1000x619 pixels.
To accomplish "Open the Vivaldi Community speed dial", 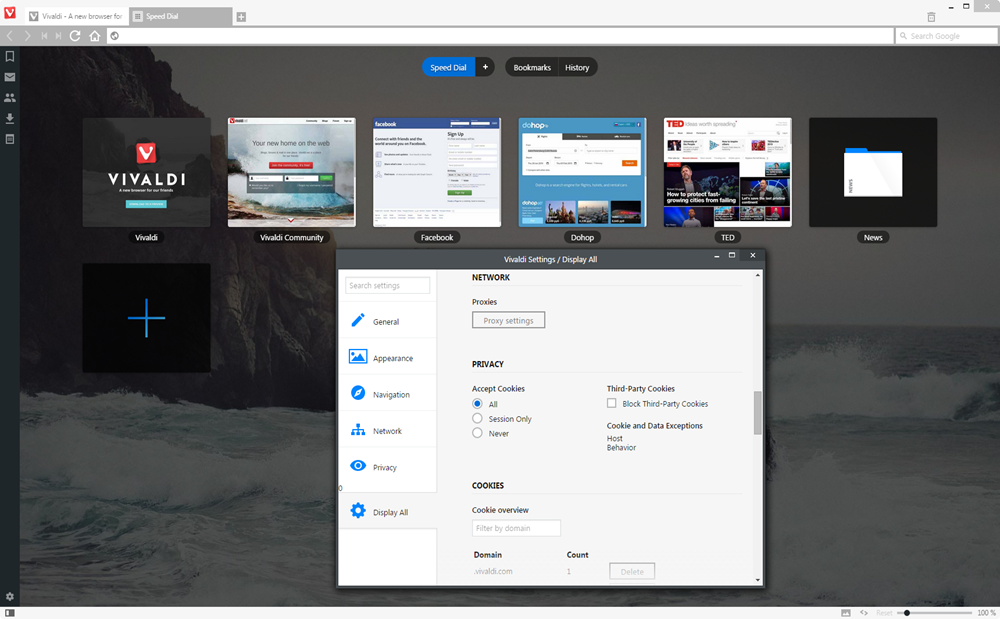I will 291,172.
